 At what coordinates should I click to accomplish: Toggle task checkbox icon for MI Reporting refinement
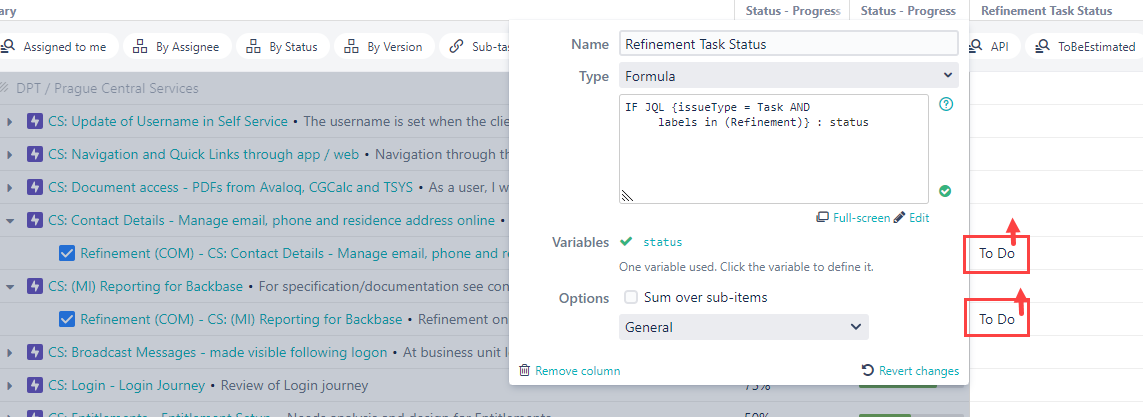tap(67, 319)
